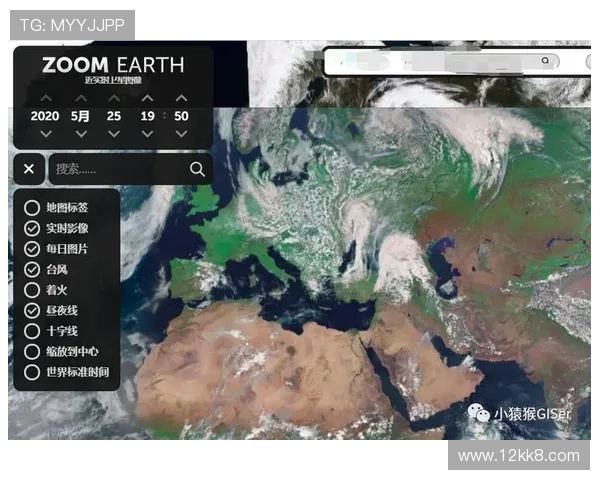Uncheck the 每日图片 daily images option
Image resolution: width=600 pixels, height=480 pixels.
click(x=32, y=249)
